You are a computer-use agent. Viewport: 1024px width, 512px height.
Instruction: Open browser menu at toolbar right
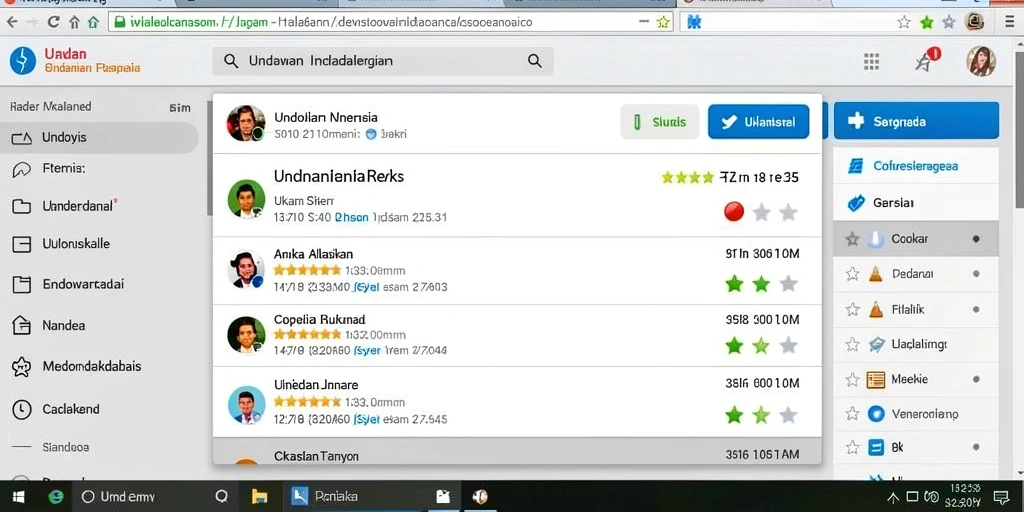pyautogui.click(x=1010, y=22)
